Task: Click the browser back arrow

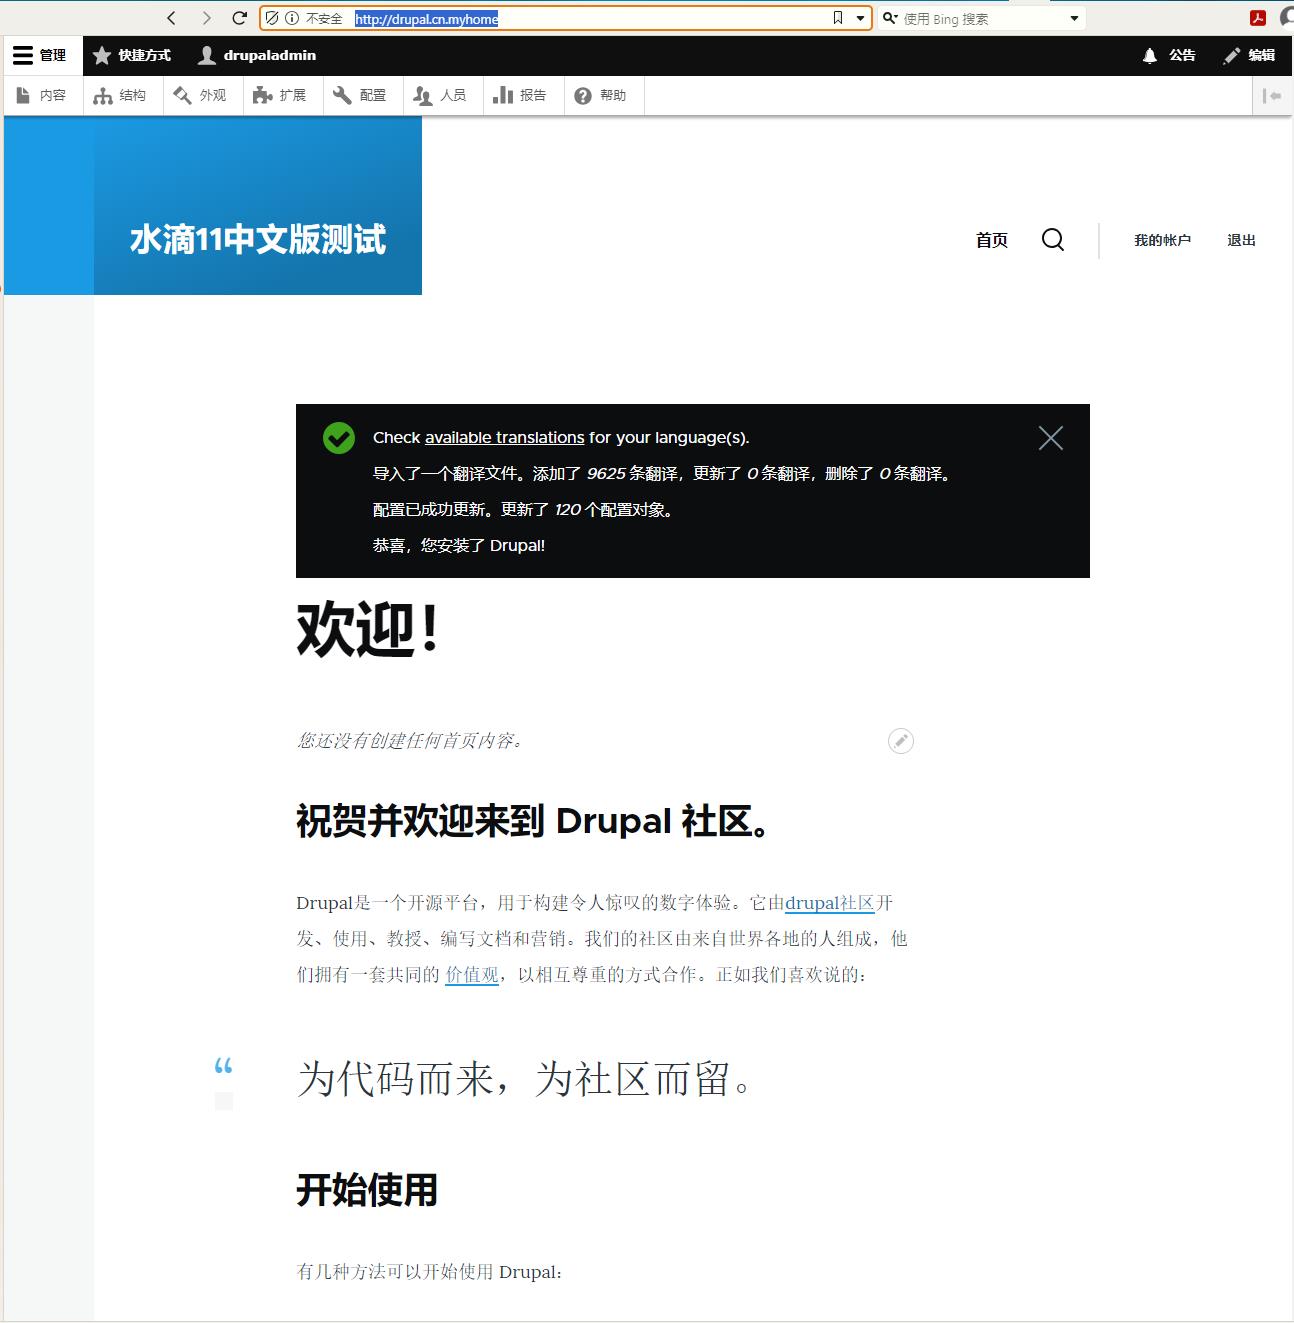Action: [x=171, y=18]
